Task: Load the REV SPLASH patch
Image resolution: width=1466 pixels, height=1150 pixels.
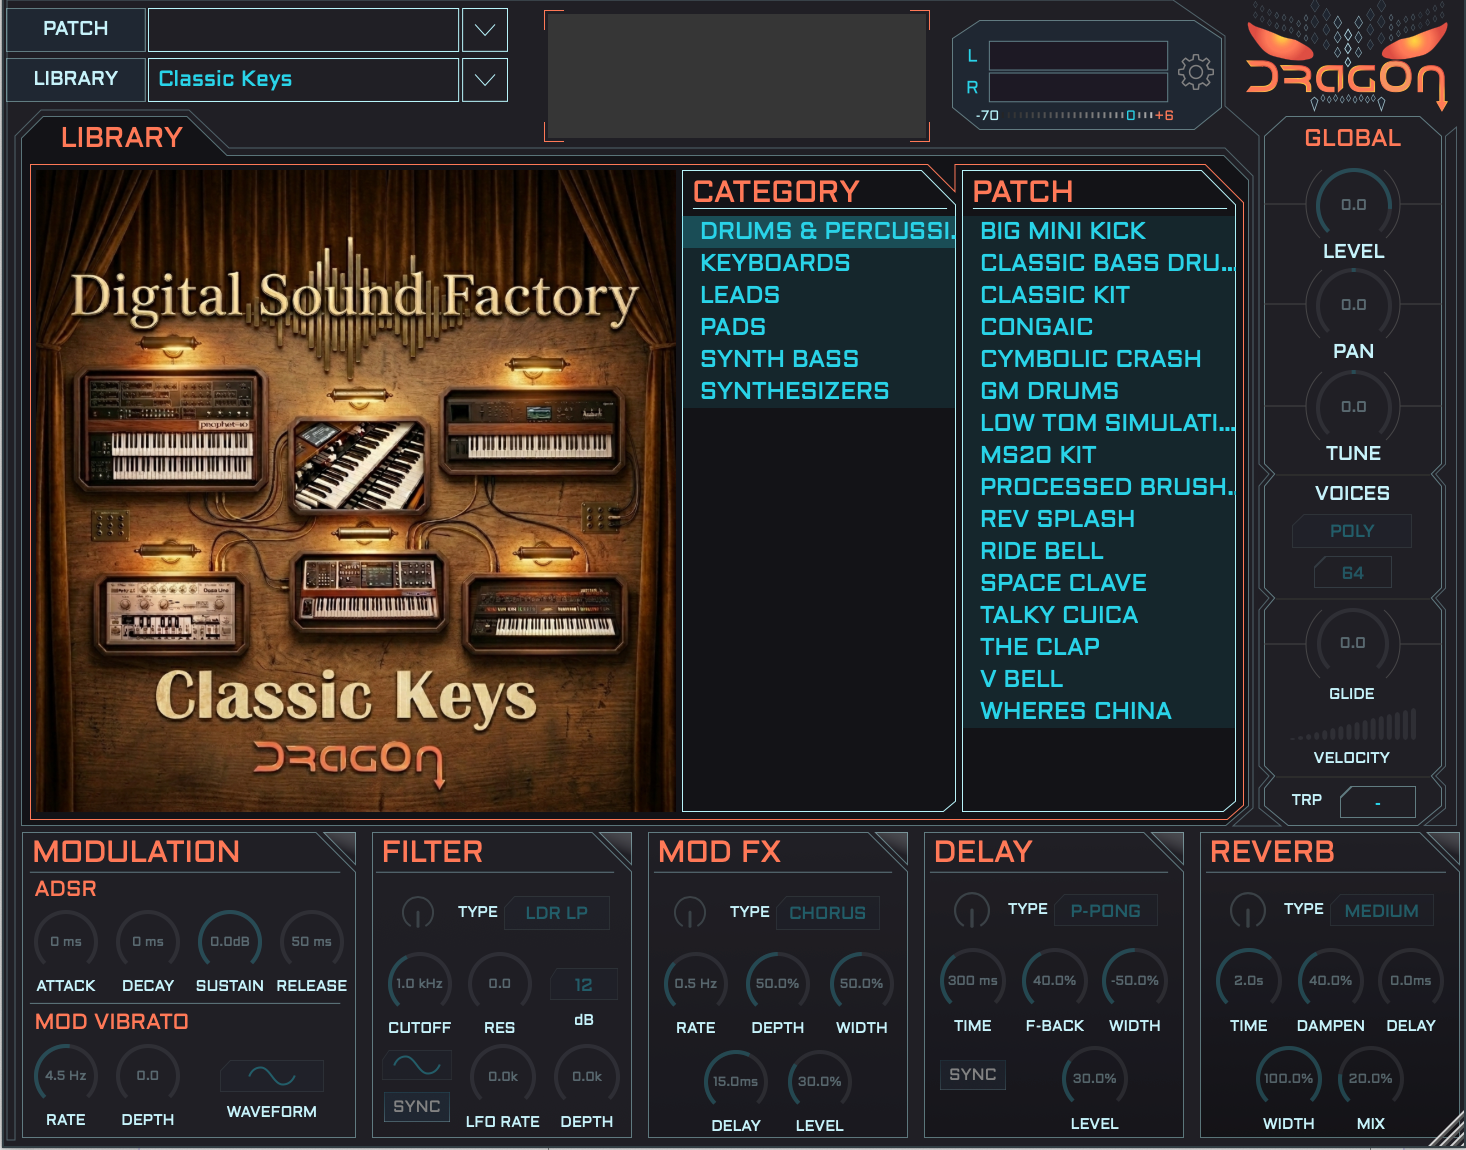Action: coord(1099,519)
